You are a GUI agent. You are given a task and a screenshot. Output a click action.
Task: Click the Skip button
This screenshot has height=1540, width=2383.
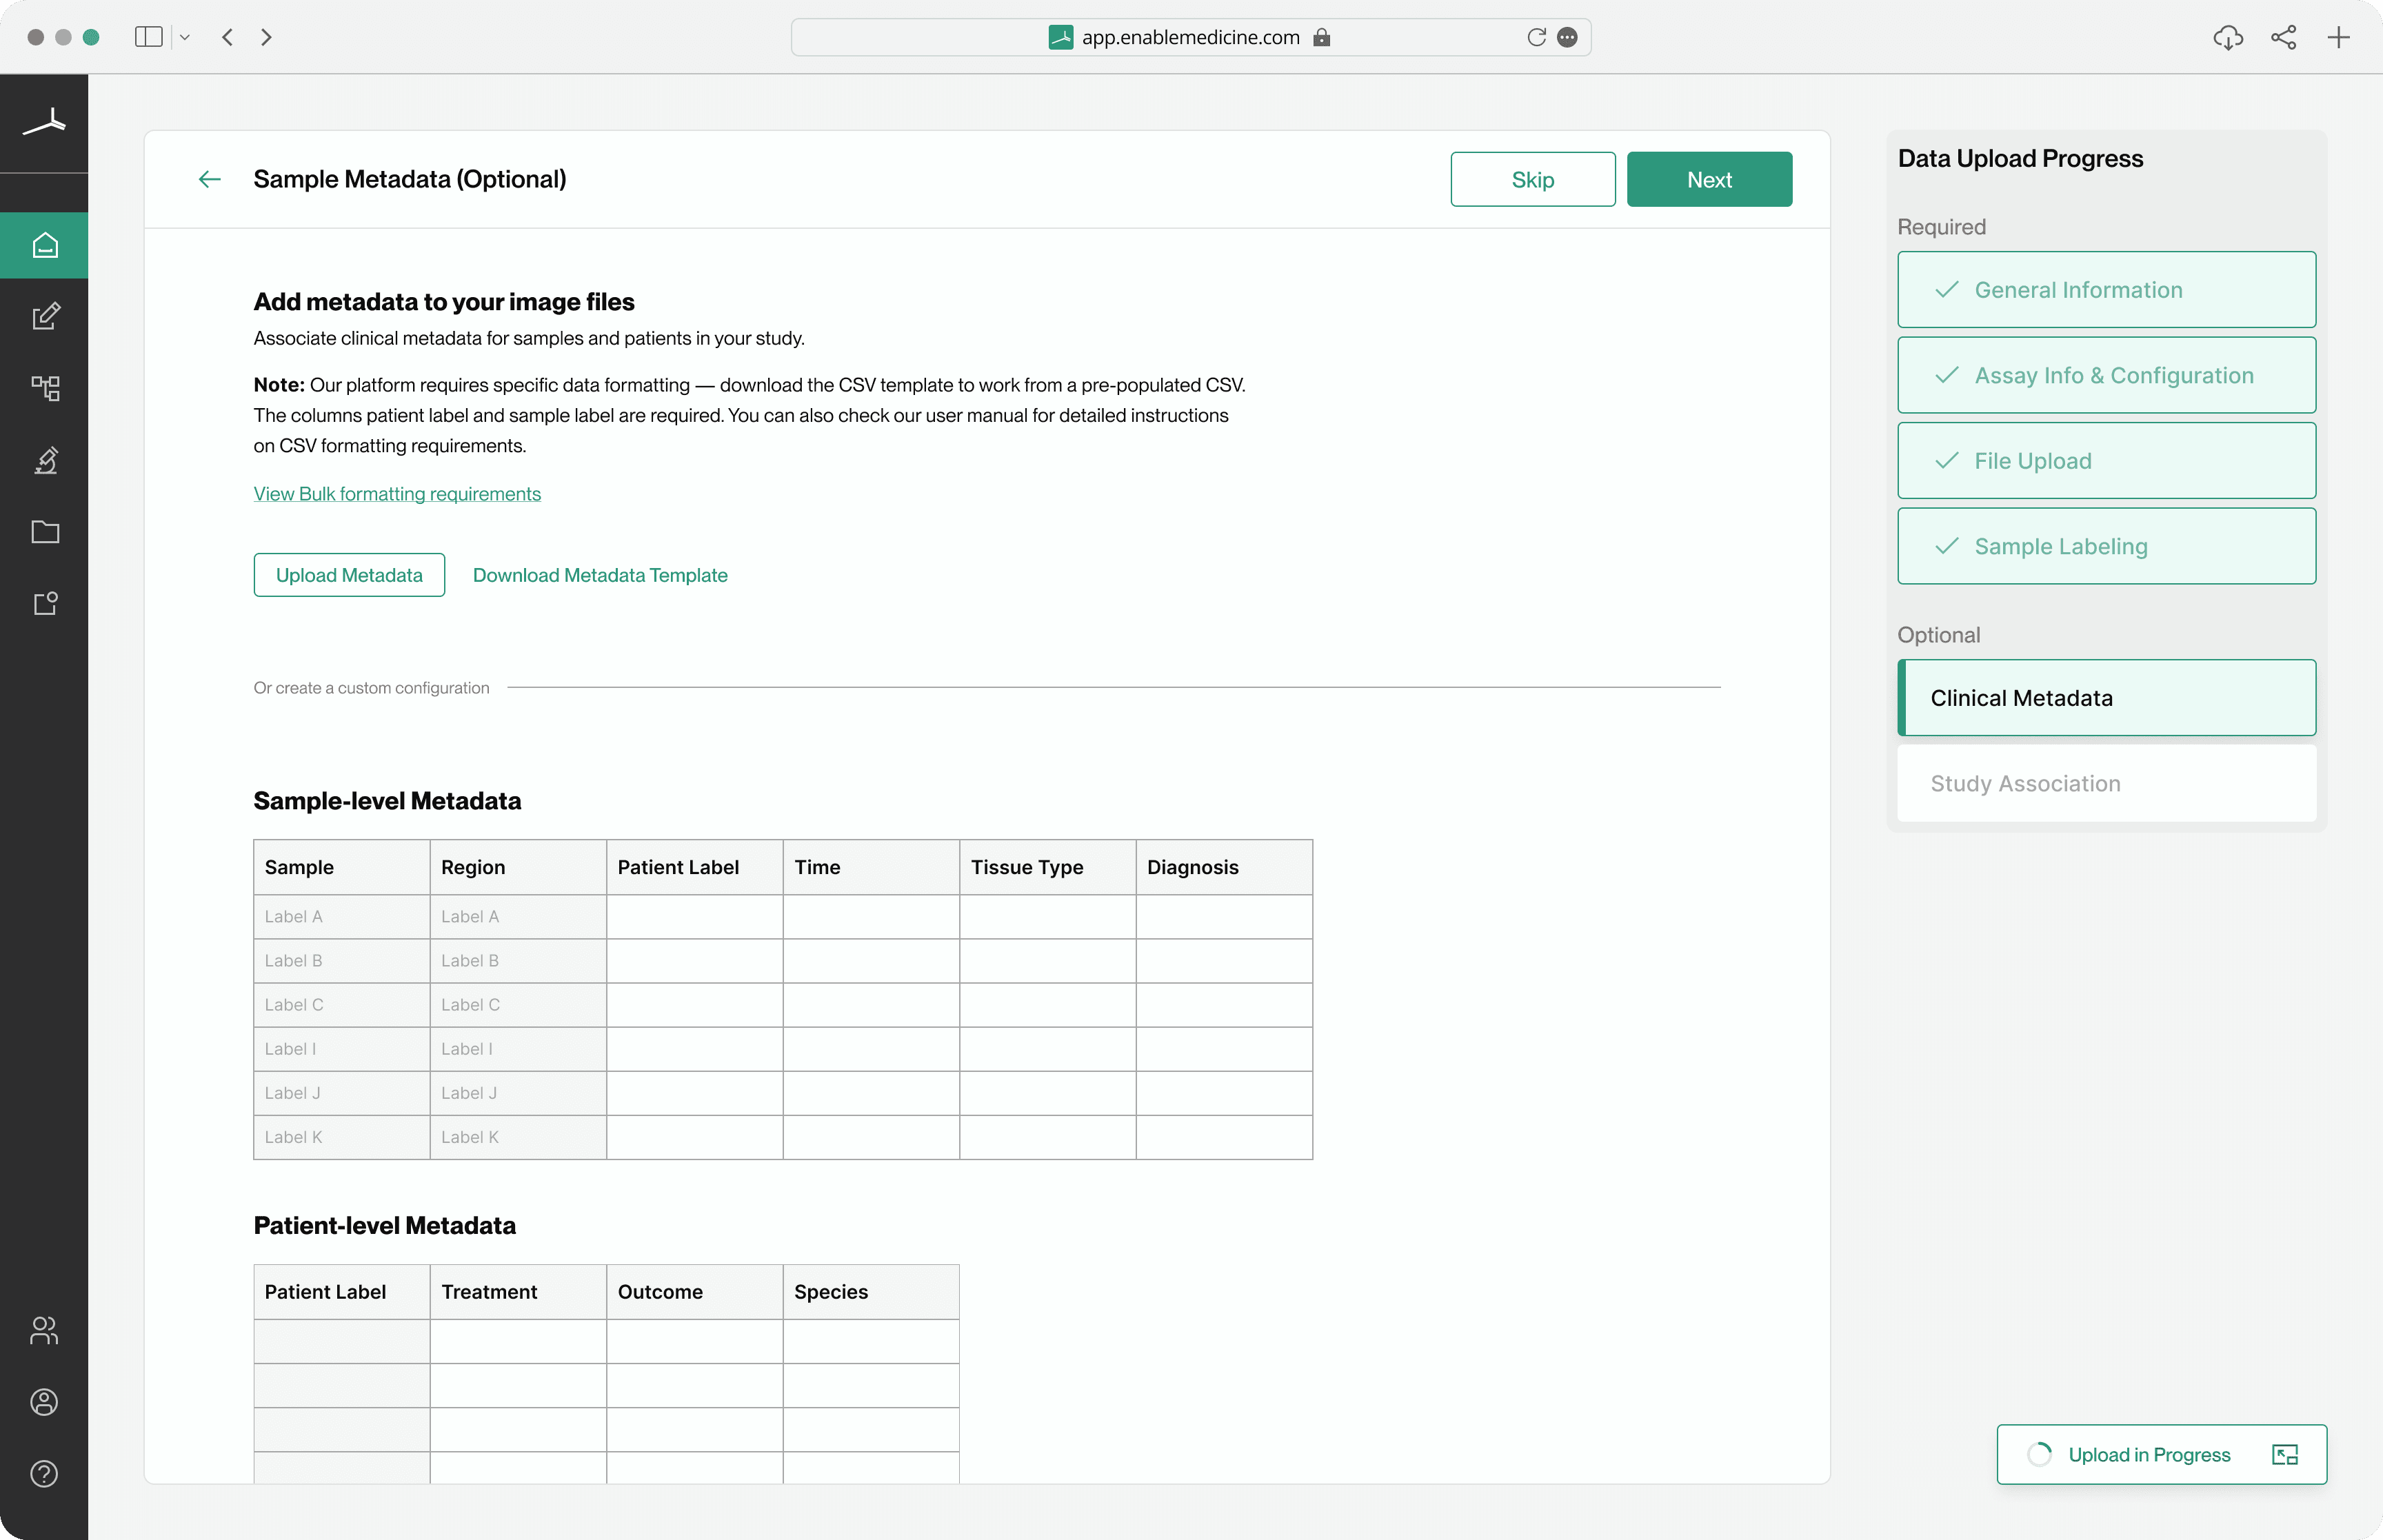(1532, 179)
